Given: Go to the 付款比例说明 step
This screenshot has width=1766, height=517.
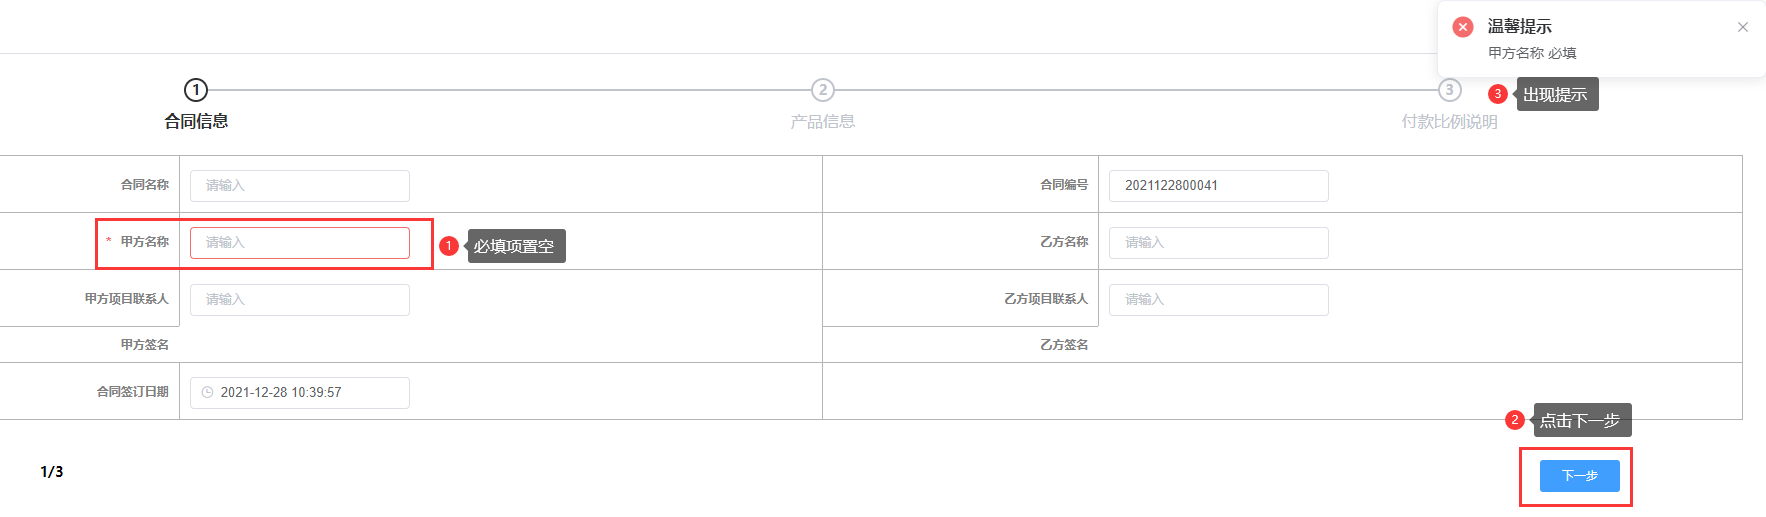Looking at the screenshot, I should 1449,122.
